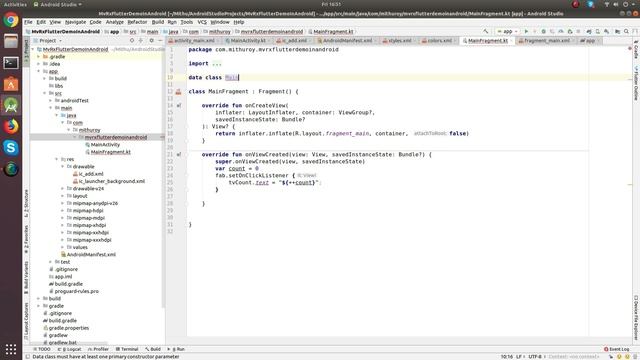
Task: Click the gutter icon beside class MainFragment
Action: coord(178,92)
